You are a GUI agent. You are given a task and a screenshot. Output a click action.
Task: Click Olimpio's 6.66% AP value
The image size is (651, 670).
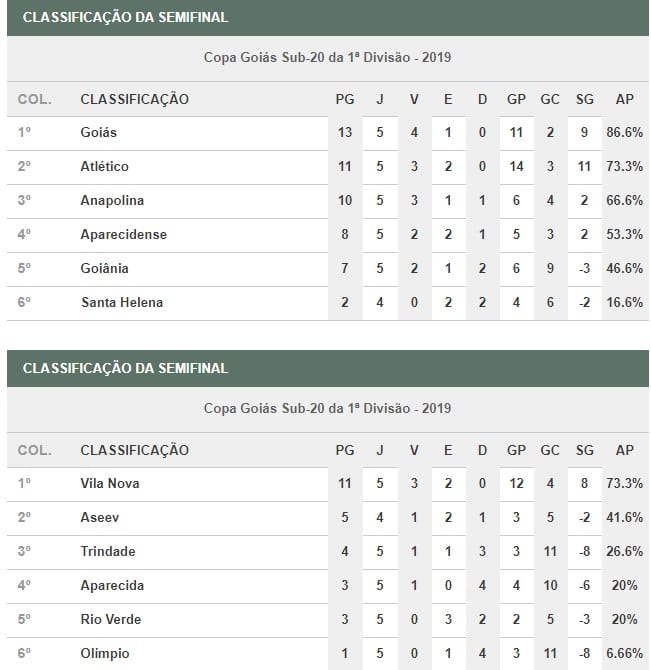point(624,653)
